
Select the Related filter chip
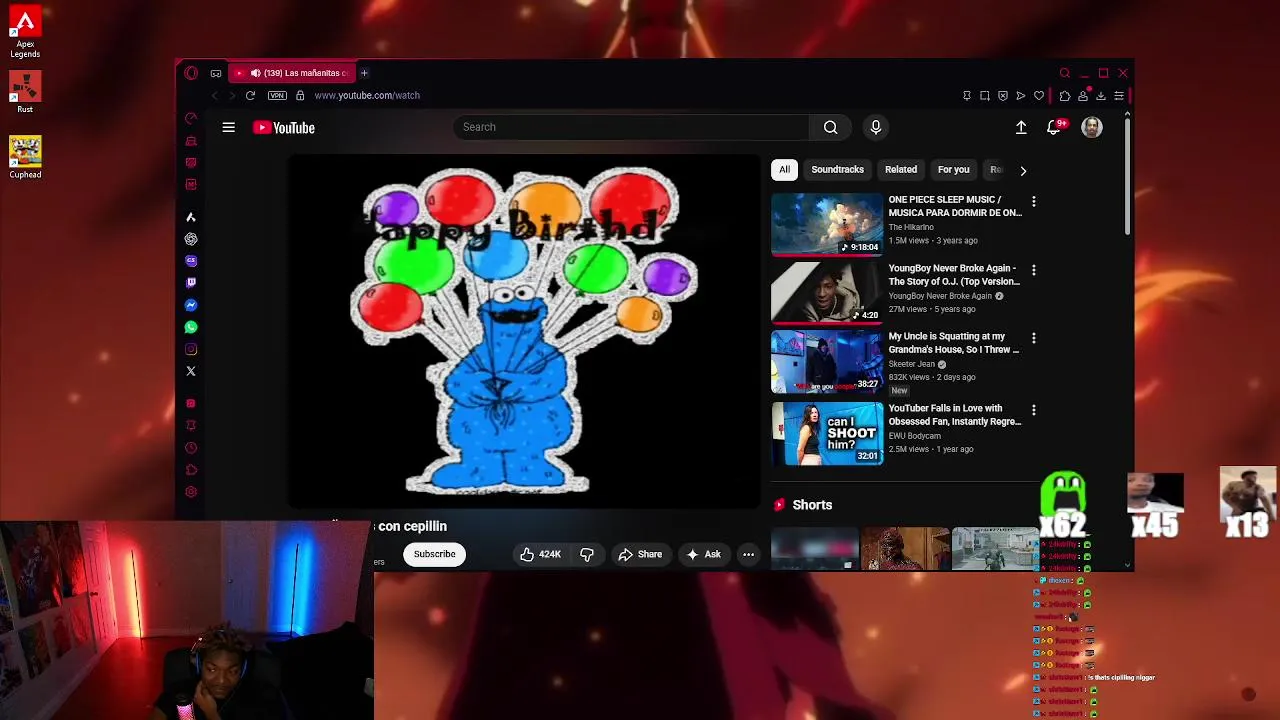901,170
